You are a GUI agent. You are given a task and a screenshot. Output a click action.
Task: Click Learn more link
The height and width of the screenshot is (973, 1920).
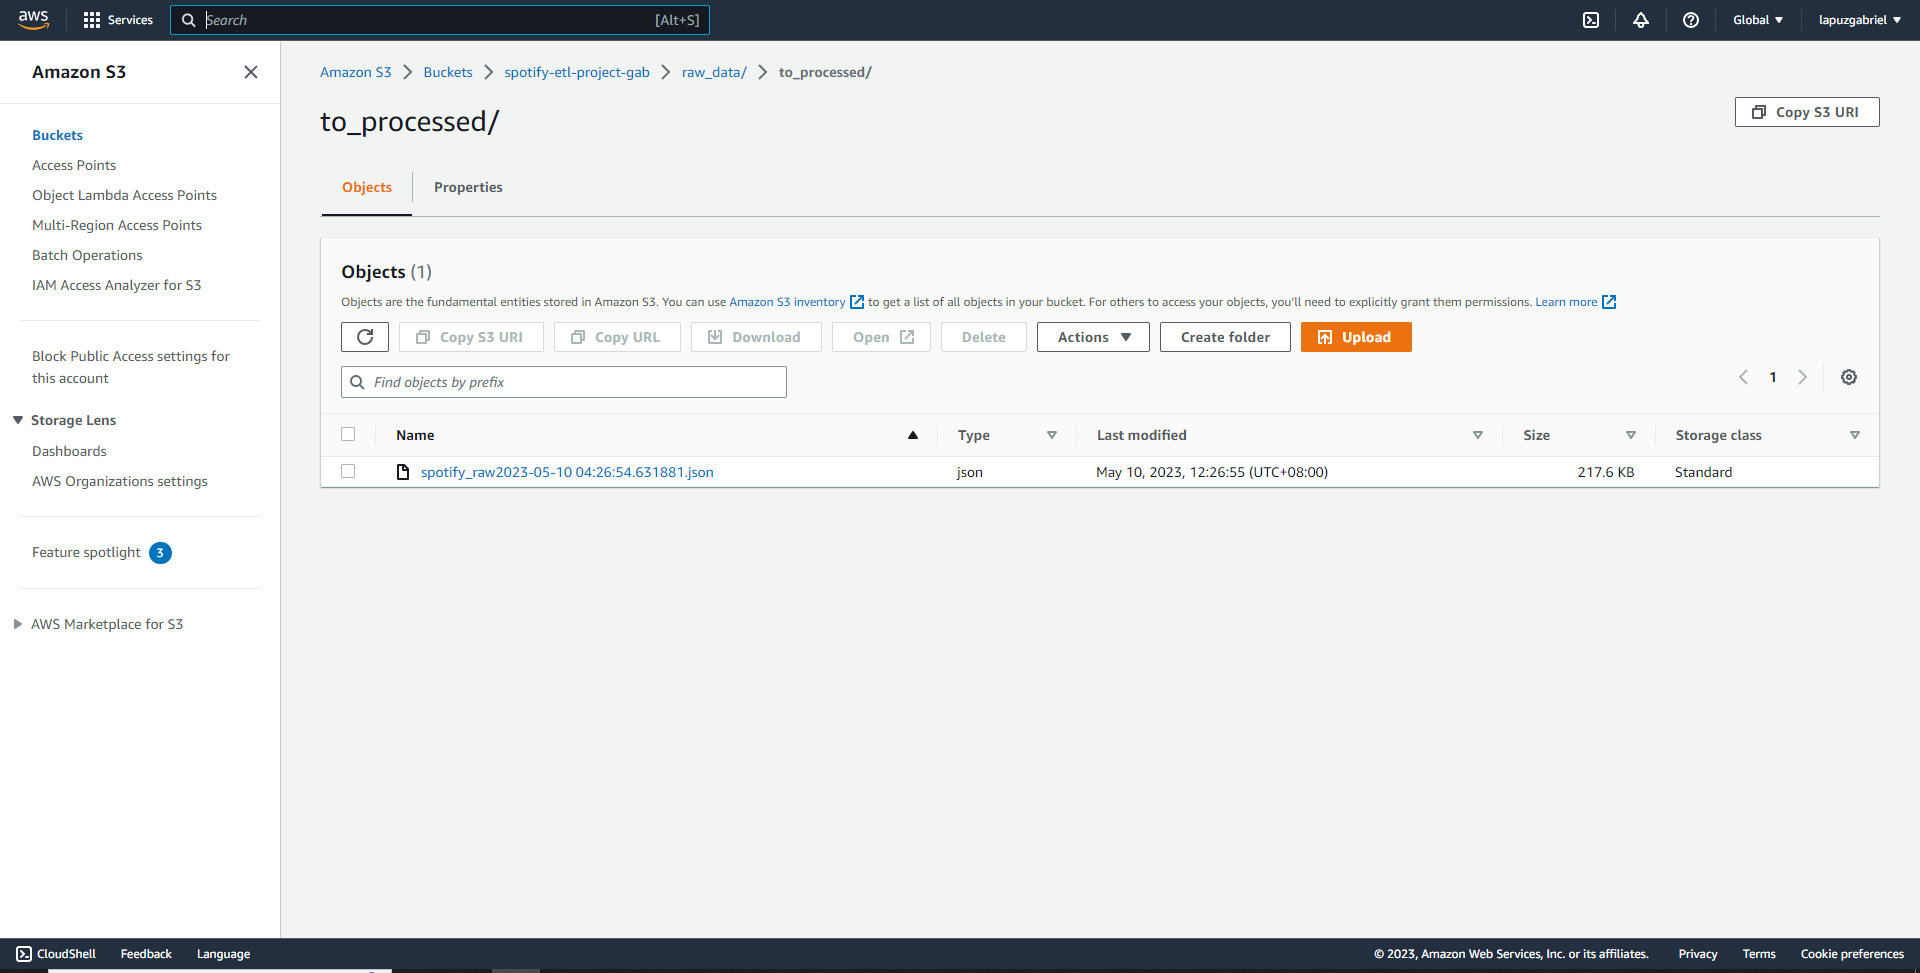1566,302
